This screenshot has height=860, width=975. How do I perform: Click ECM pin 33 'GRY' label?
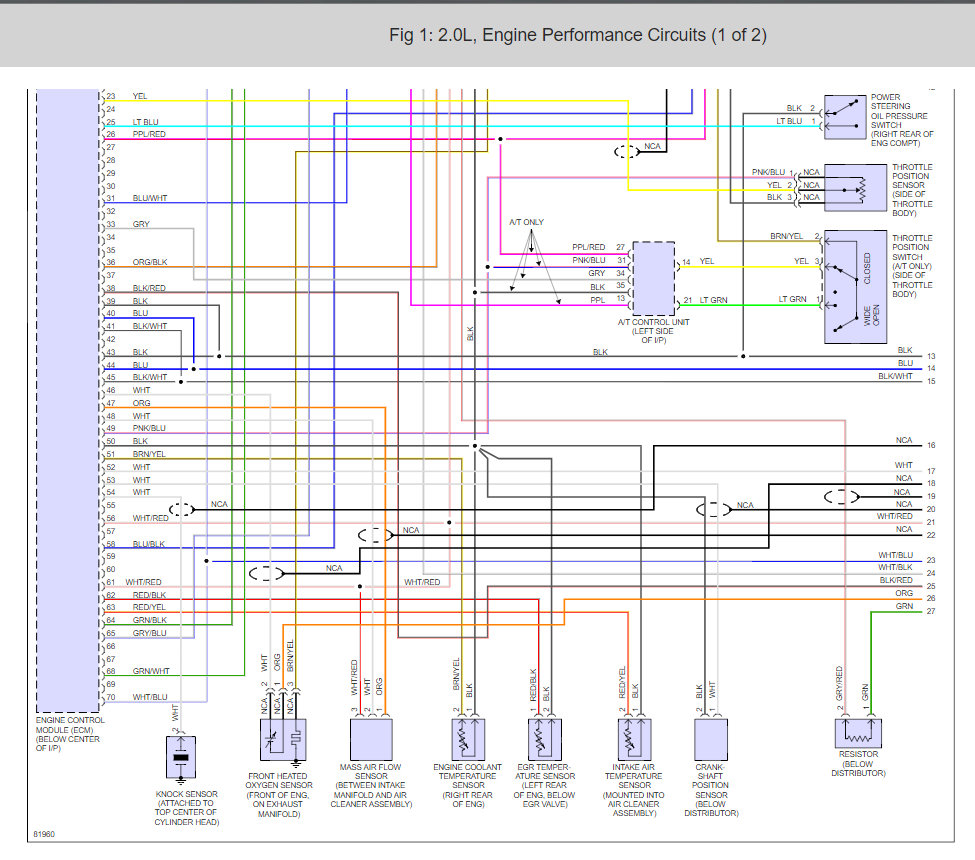(141, 224)
